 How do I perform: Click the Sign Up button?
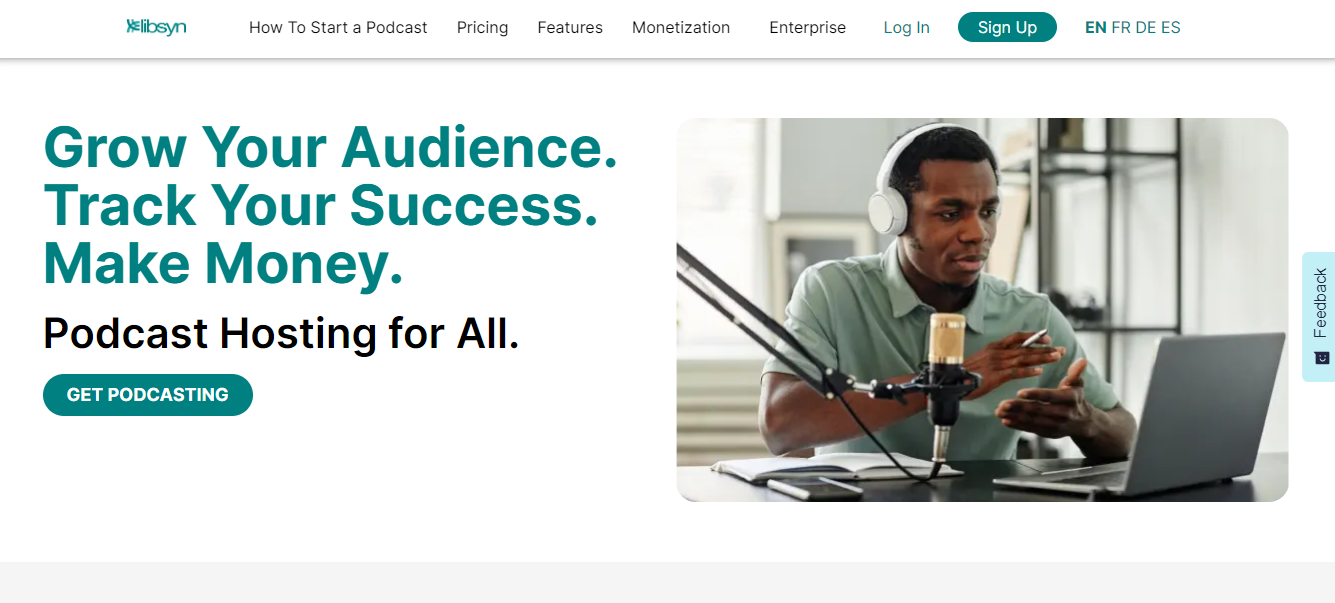(1007, 27)
